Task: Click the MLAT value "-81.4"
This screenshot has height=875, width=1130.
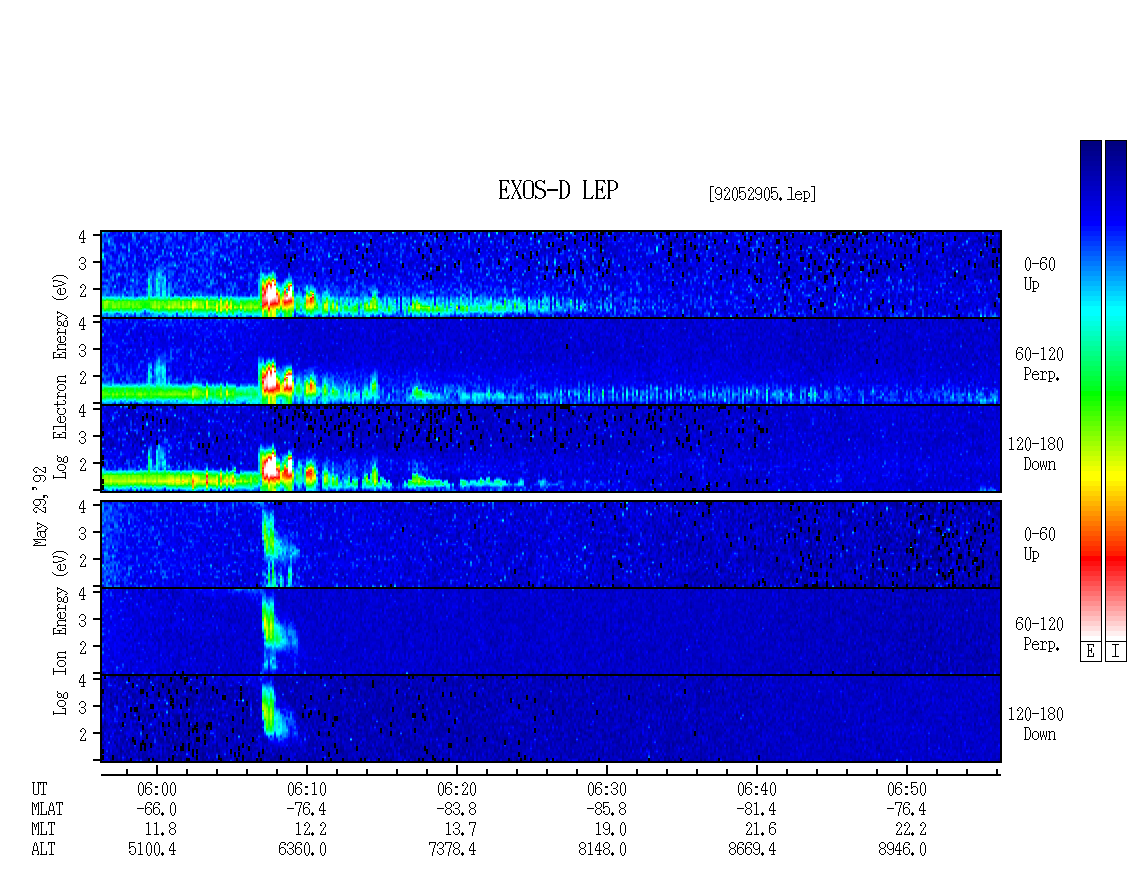Action: (756, 809)
